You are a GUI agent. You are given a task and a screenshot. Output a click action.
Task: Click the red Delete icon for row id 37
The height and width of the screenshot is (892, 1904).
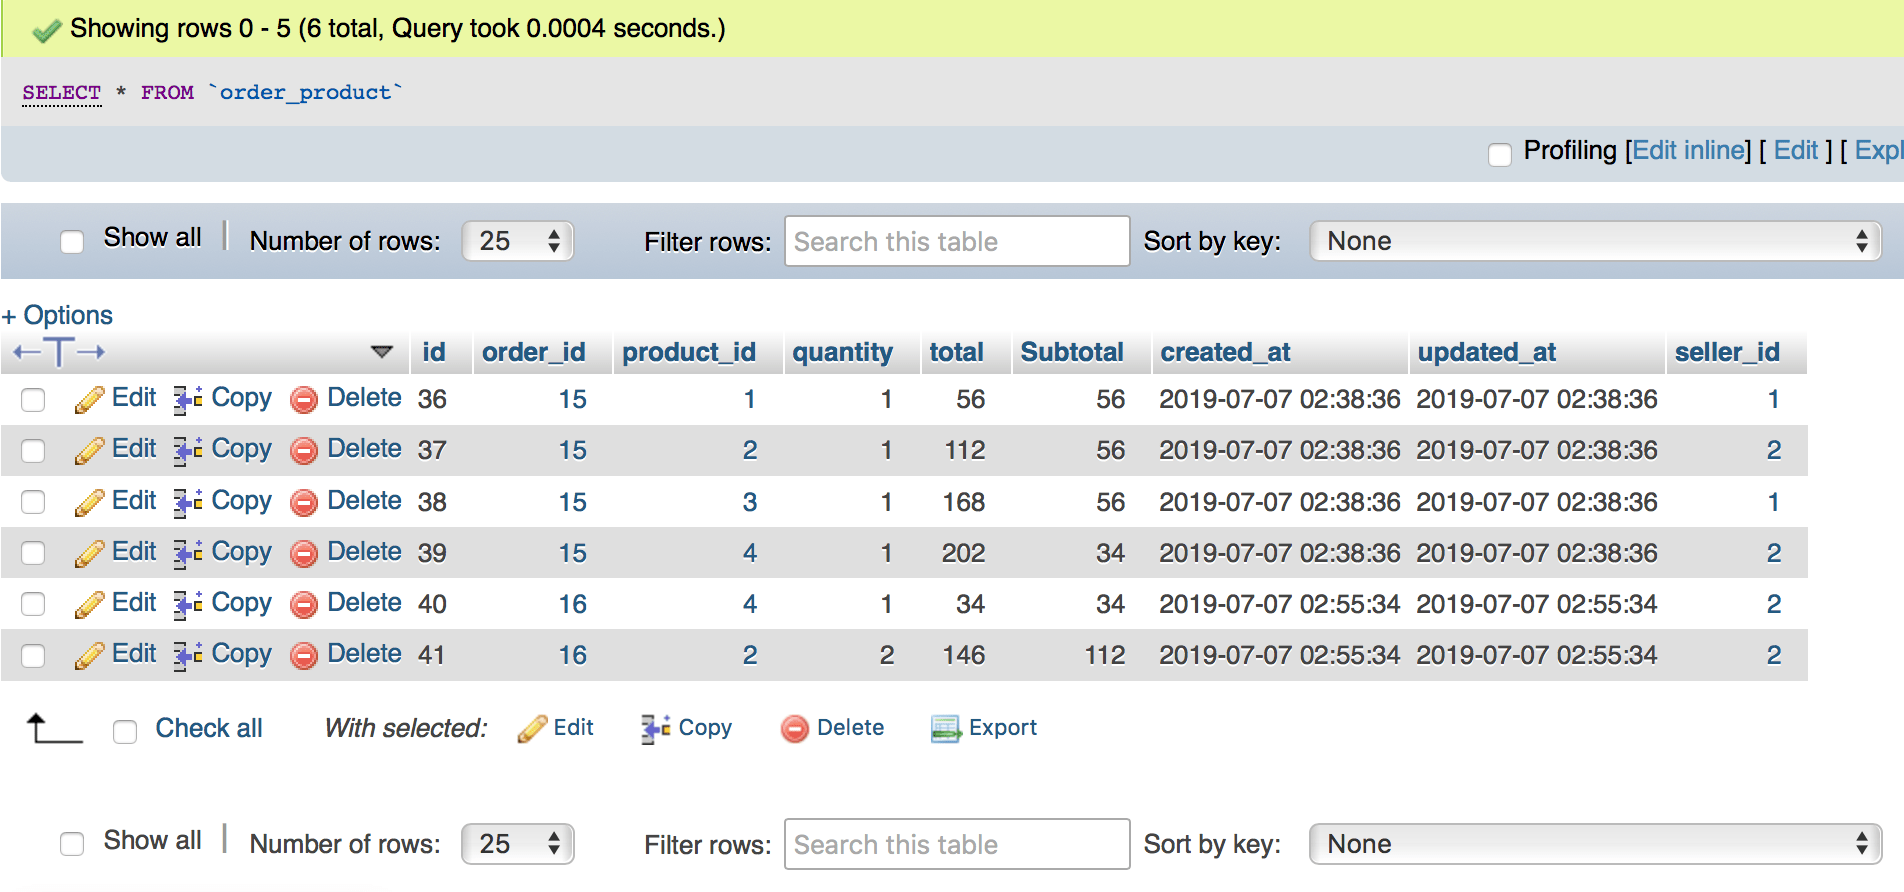(304, 451)
